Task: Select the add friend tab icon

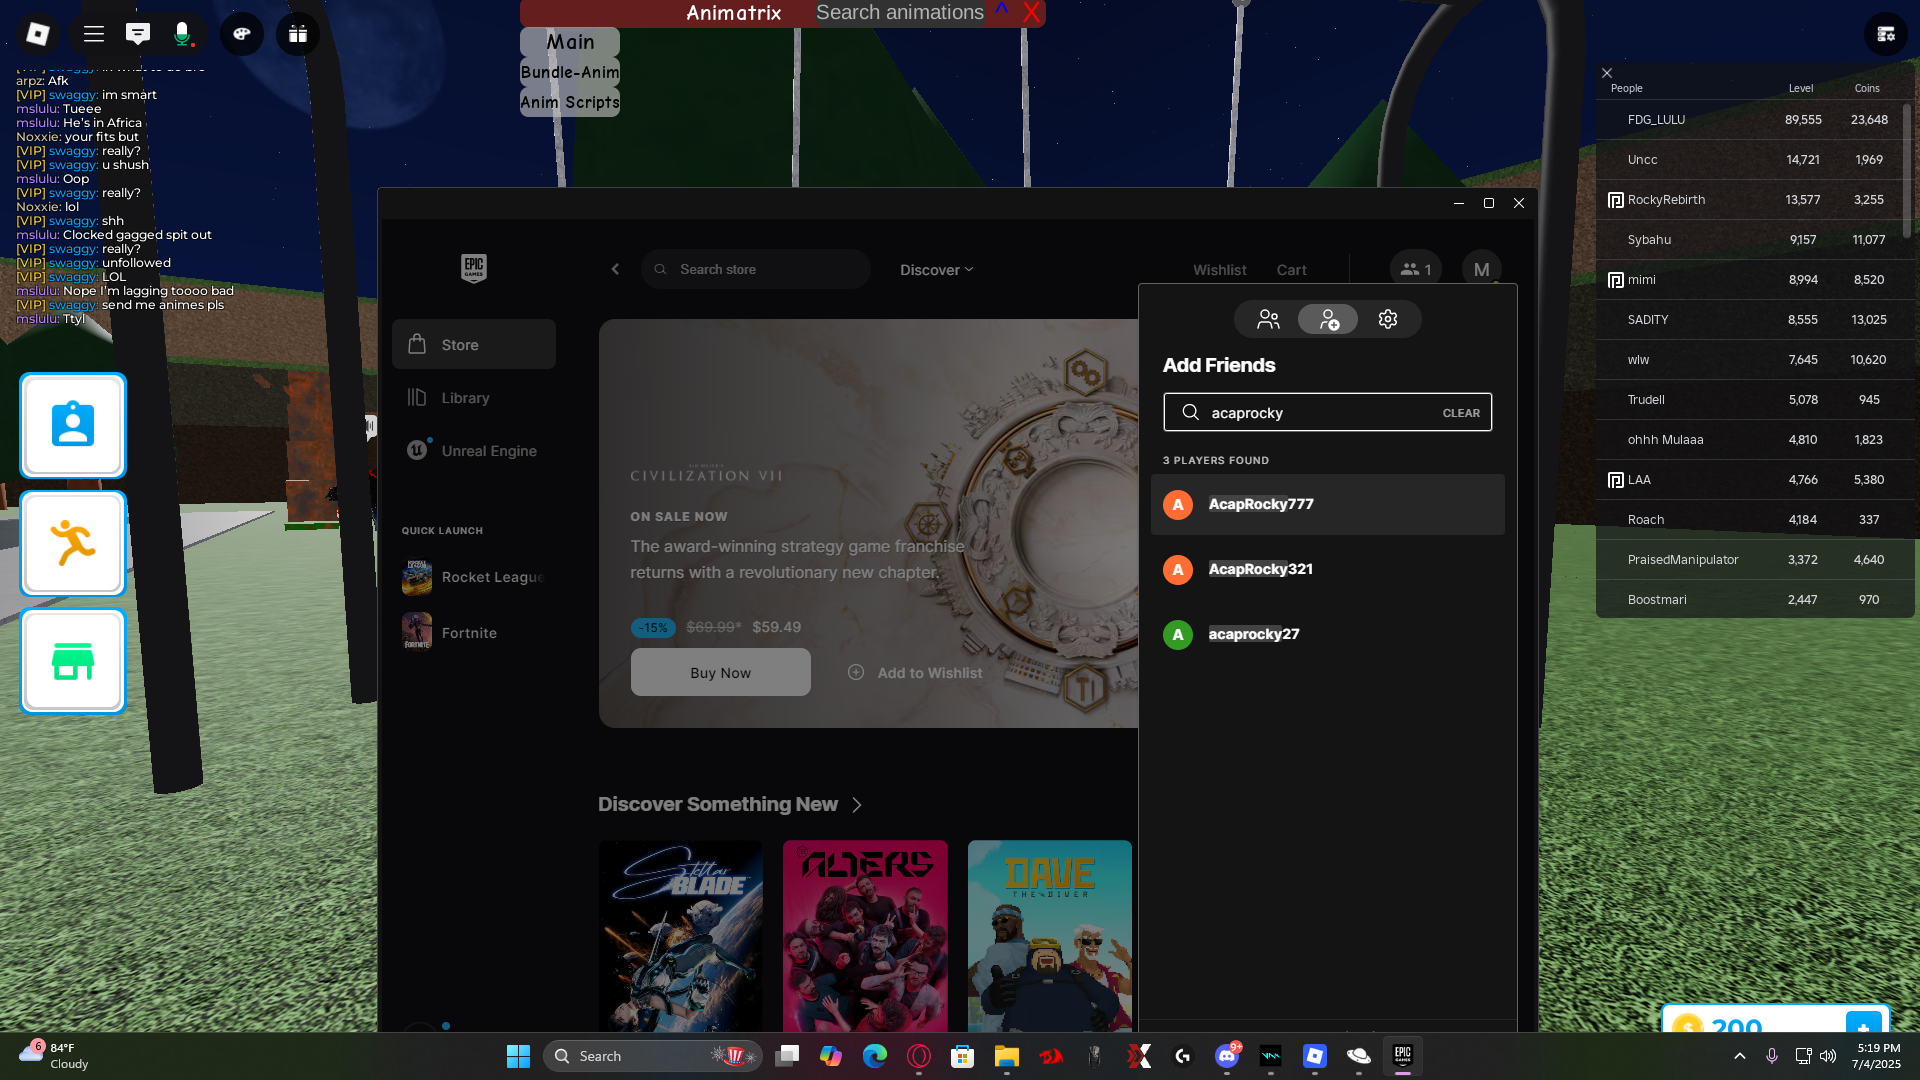Action: coord(1328,319)
